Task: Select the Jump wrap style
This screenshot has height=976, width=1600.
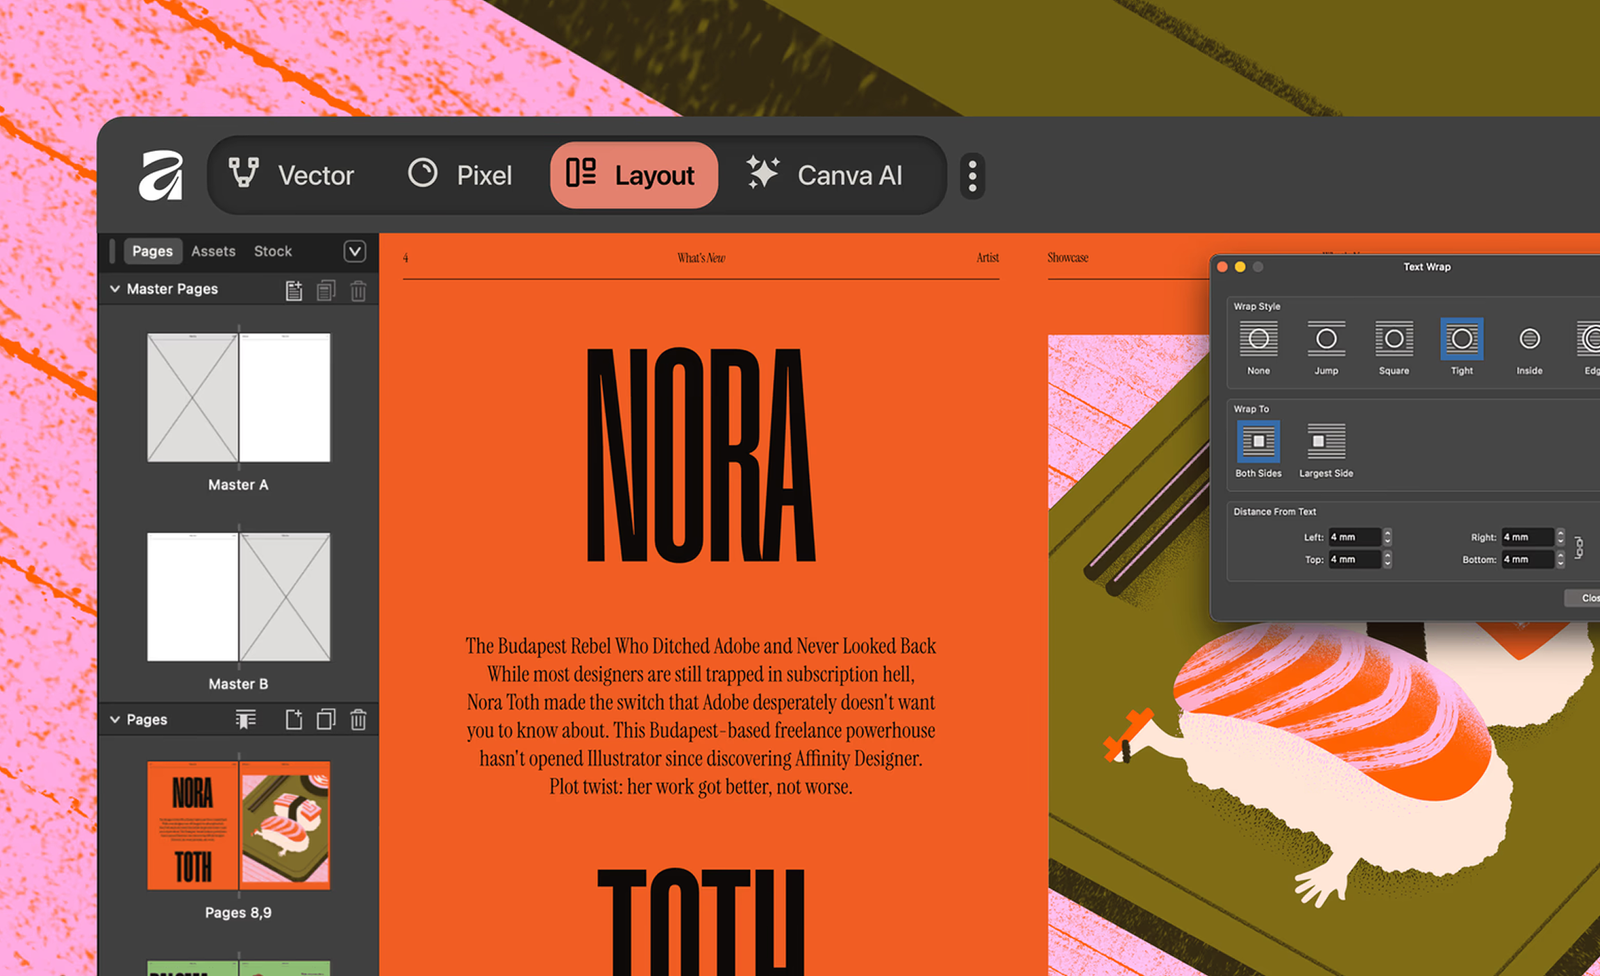Action: pos(1326,340)
